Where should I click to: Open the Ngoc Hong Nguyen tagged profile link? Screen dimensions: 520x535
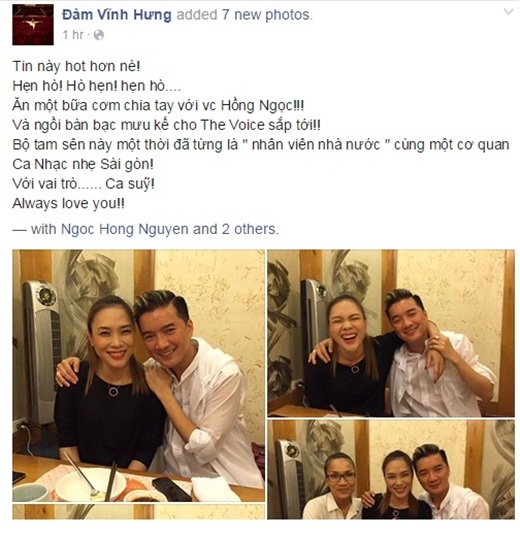click(125, 229)
